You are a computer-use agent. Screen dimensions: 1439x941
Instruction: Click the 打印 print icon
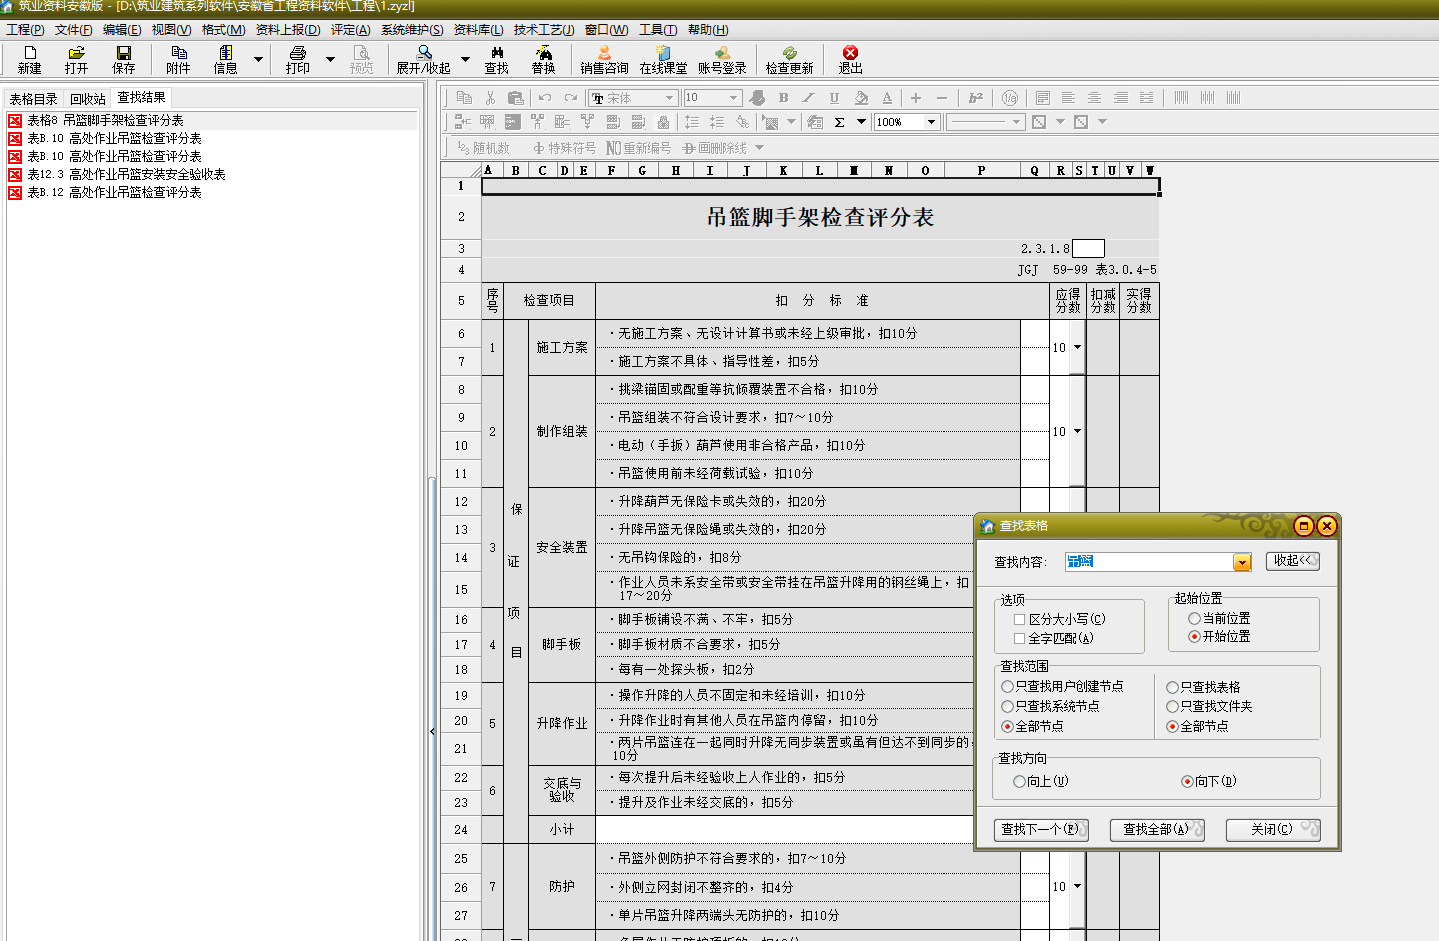(297, 60)
